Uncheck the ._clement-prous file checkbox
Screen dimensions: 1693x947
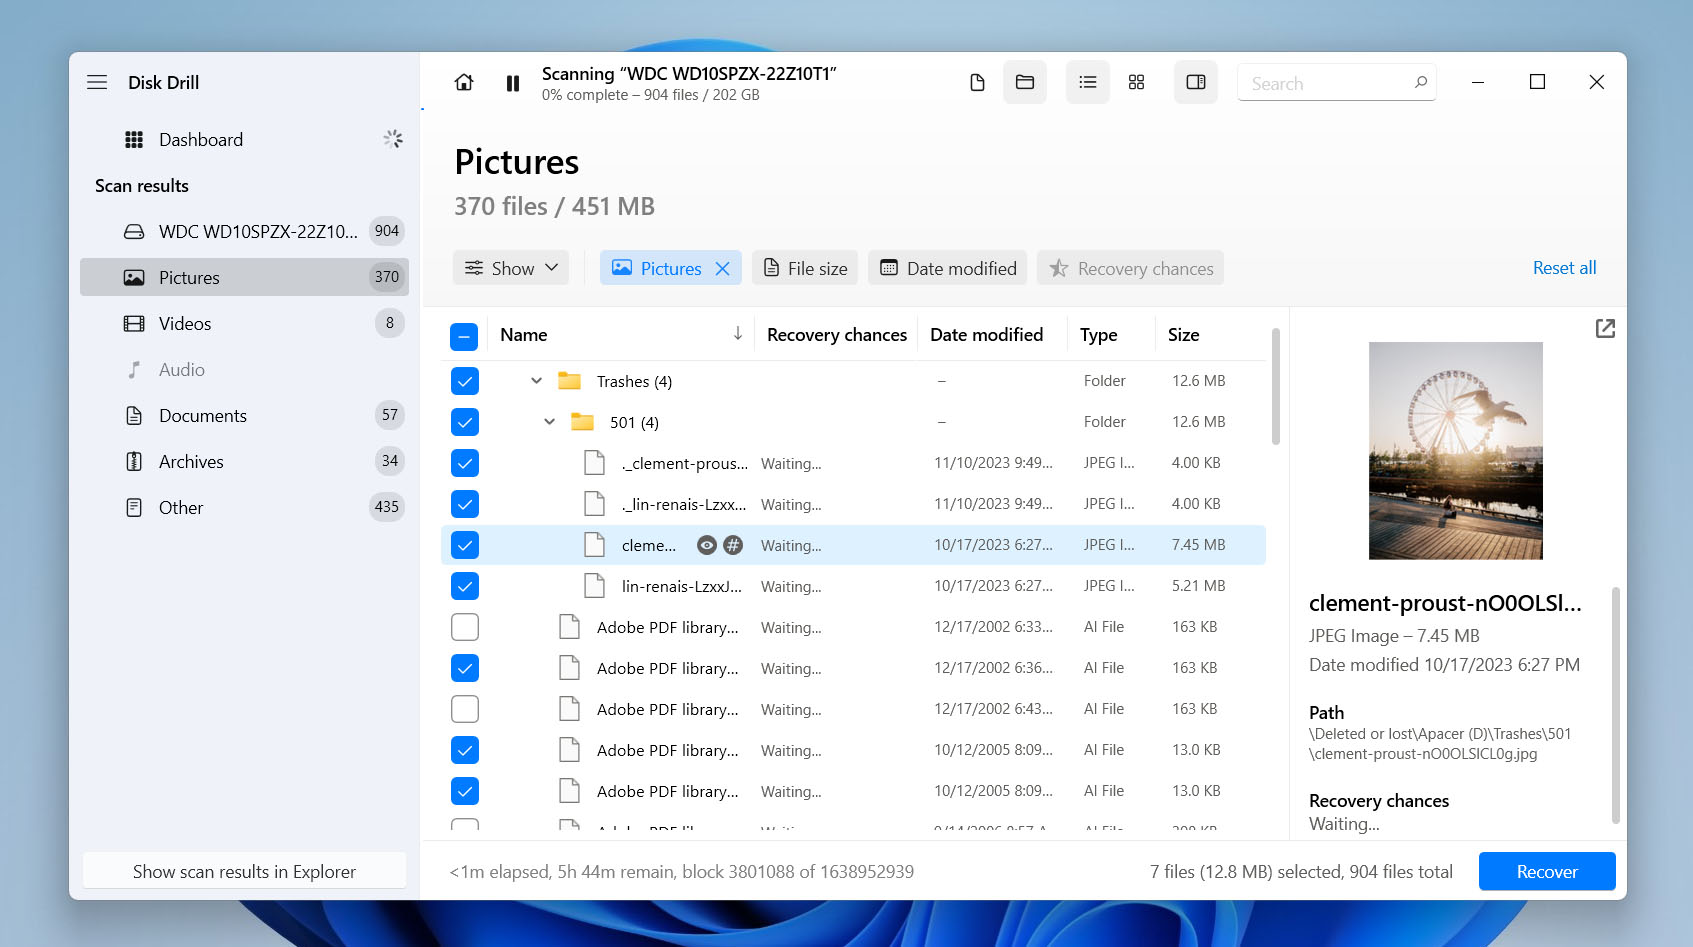[x=465, y=463]
